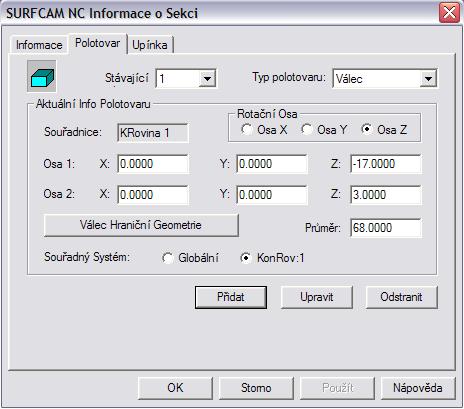Screen dimensions: 464x409
Task: Click the Válec Hraniční Geometrie button
Action: click(141, 225)
